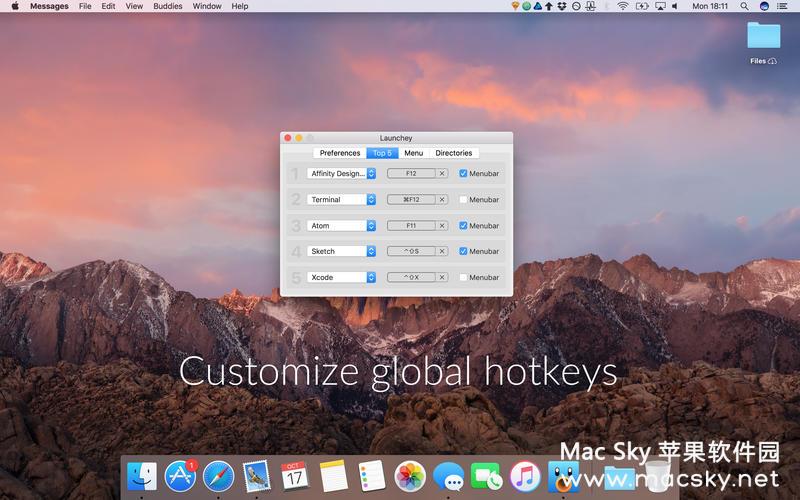The image size is (800, 500).
Task: Open the Files folder on desktop
Action: pos(763,43)
